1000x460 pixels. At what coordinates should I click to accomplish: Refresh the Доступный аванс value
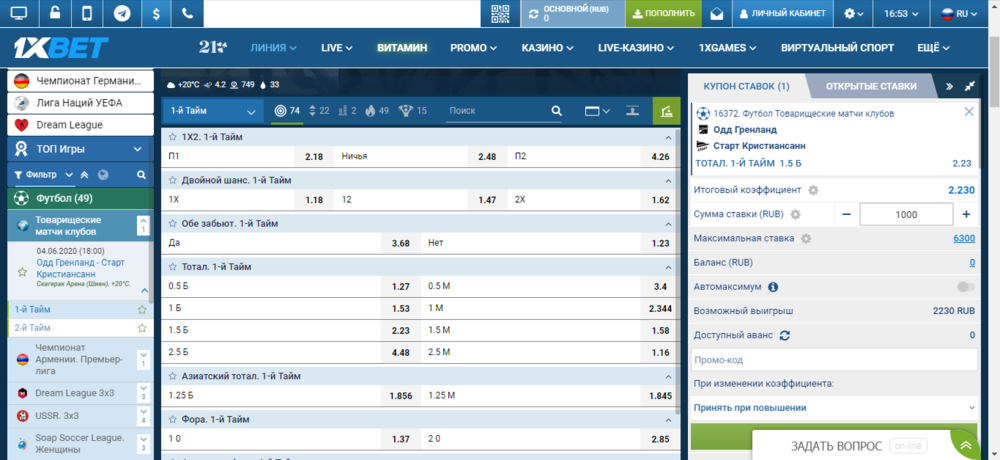click(x=785, y=335)
